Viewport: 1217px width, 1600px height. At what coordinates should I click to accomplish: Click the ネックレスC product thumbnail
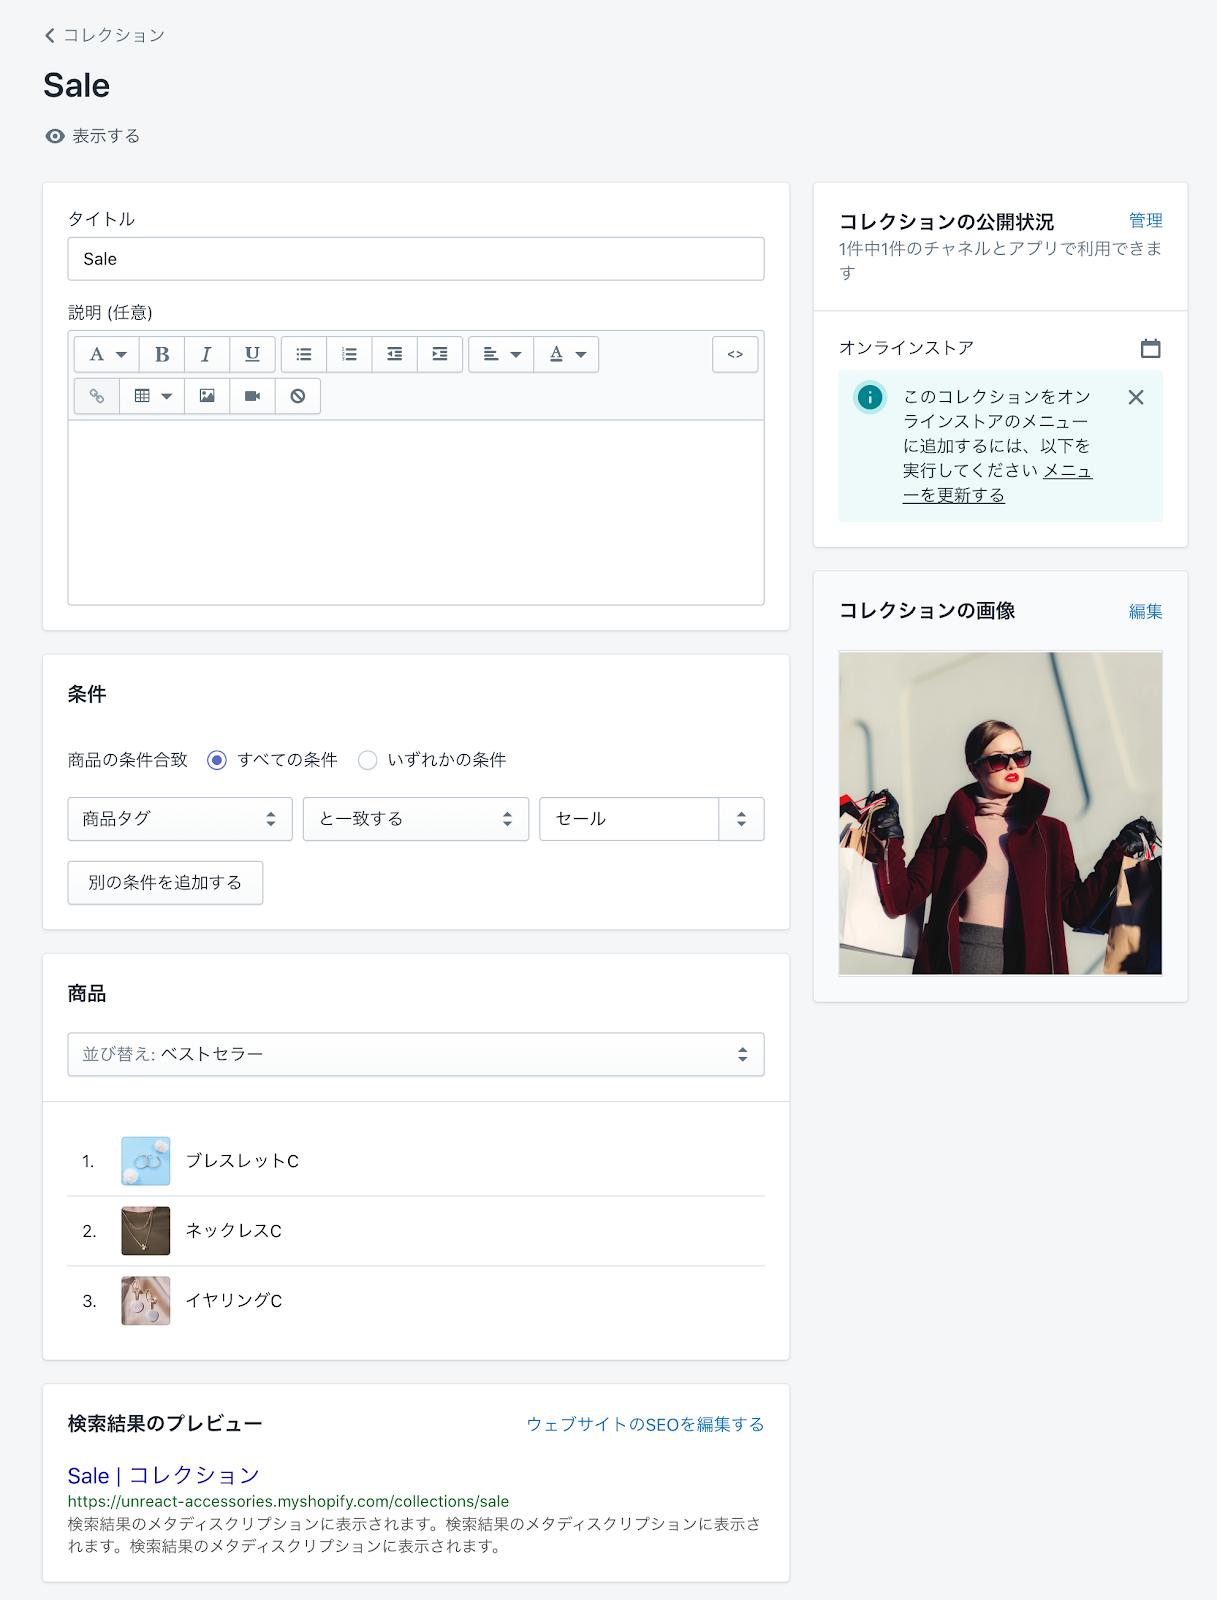tap(146, 1231)
